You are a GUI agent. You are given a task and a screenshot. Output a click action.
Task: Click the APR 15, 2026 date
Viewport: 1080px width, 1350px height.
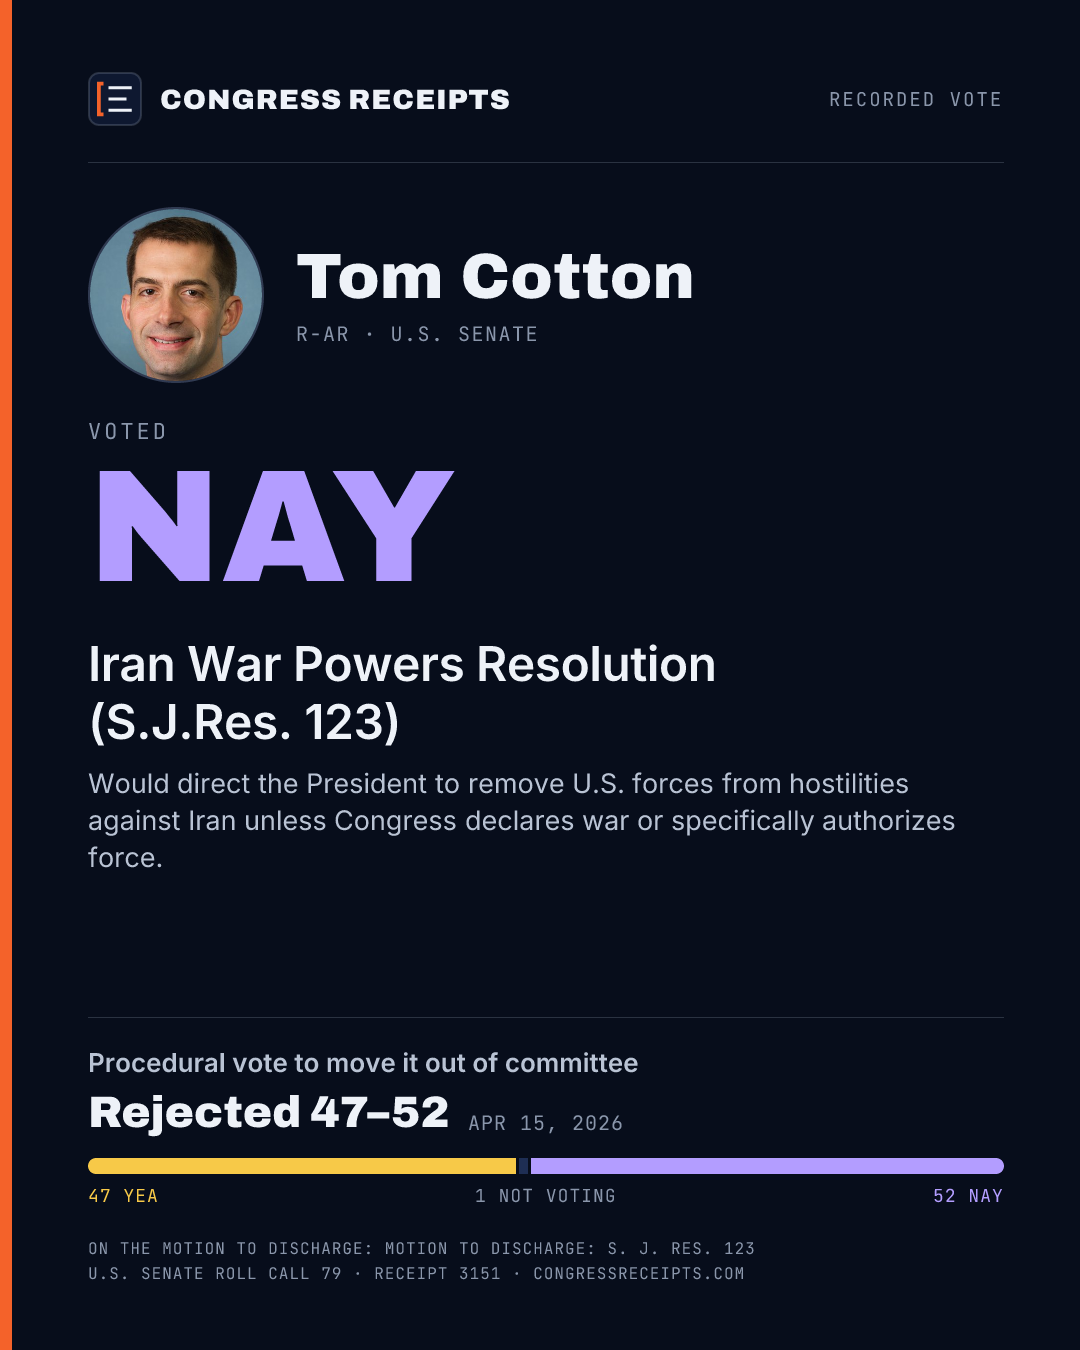tap(546, 1123)
